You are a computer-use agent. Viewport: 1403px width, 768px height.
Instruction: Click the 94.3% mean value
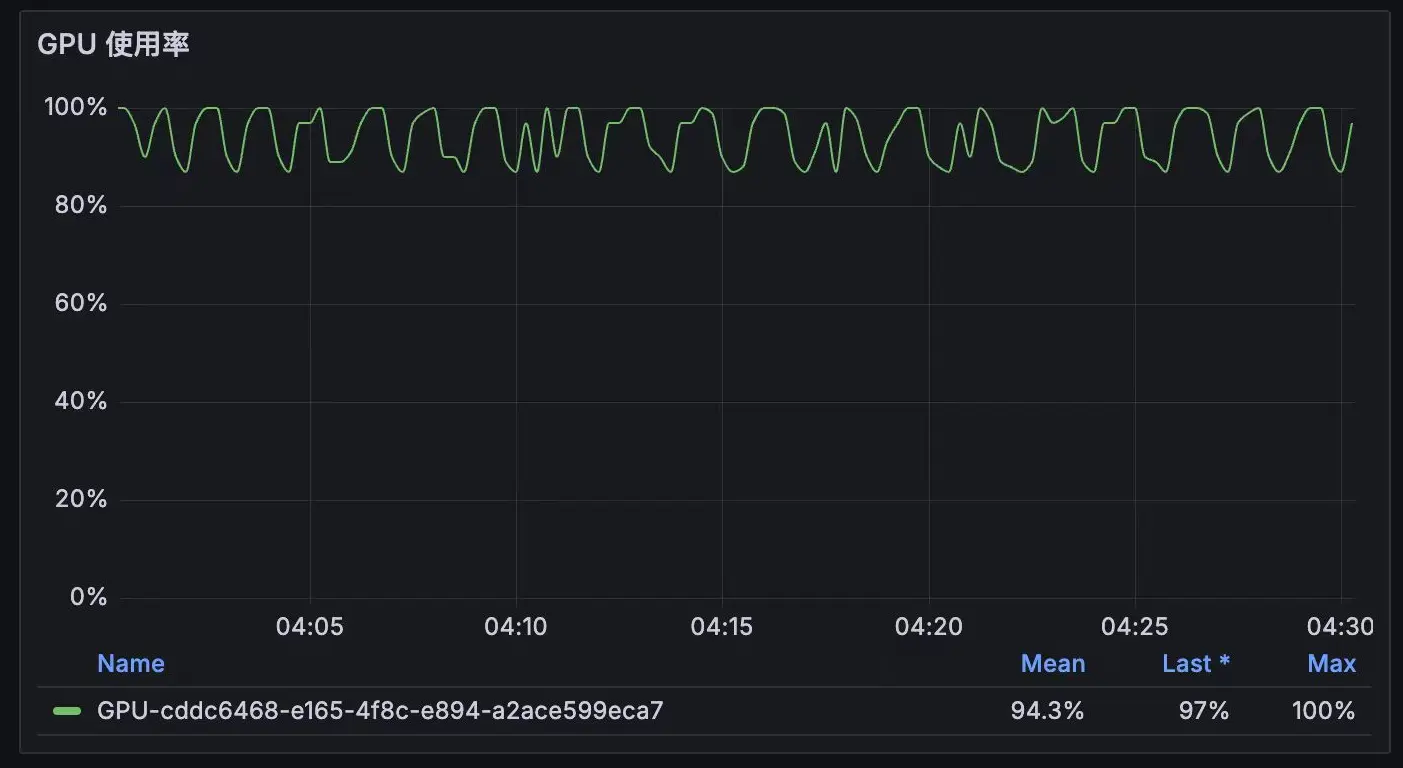1047,711
